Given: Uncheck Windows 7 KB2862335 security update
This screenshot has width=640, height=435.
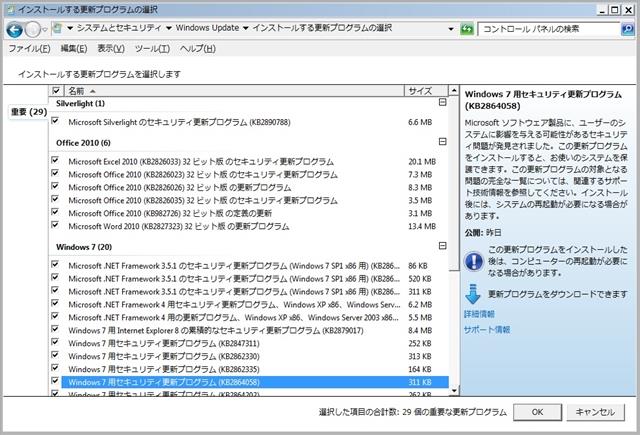Looking at the screenshot, I should (55, 368).
